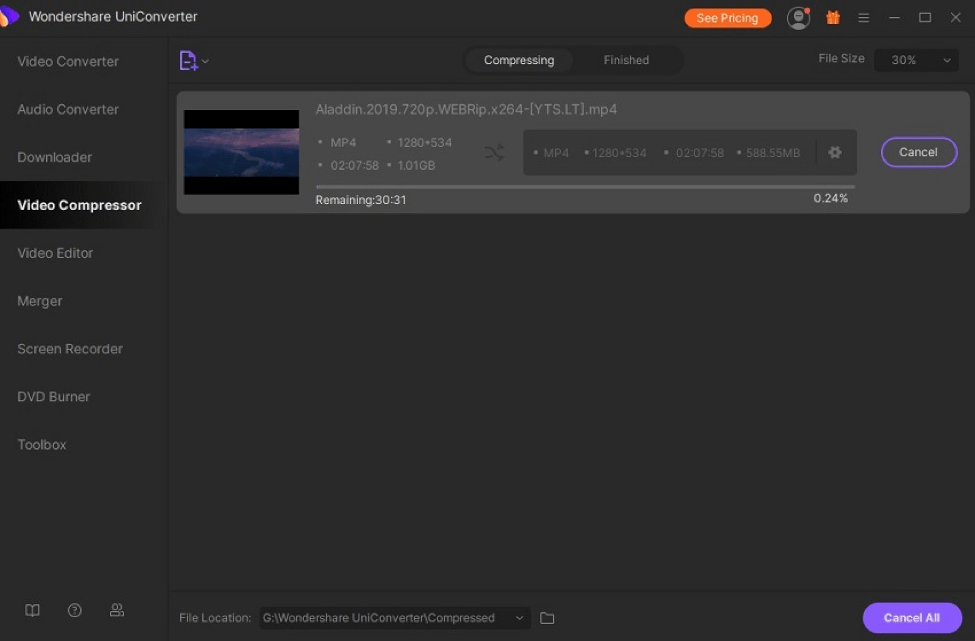Click the compression progress bar
This screenshot has width=975, height=641.
[x=585, y=187]
